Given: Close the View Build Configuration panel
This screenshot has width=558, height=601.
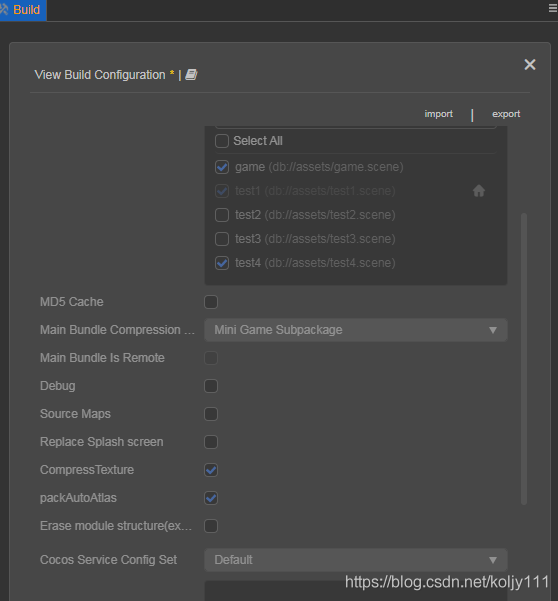Looking at the screenshot, I should tap(530, 64).
